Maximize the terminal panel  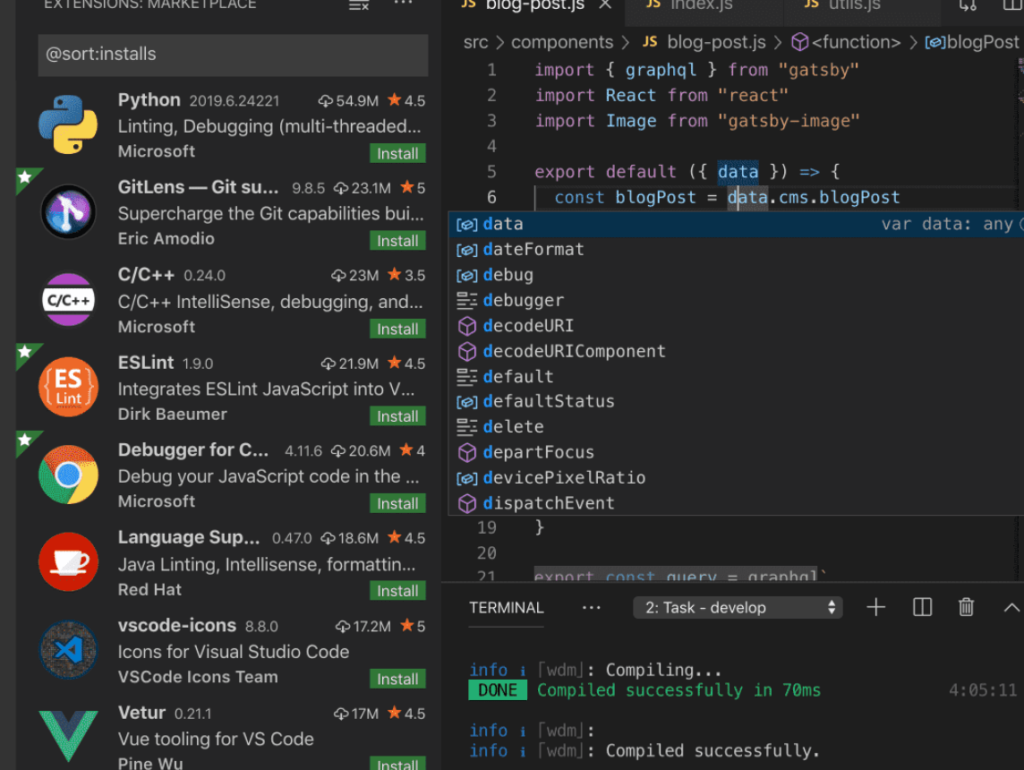(1011, 607)
